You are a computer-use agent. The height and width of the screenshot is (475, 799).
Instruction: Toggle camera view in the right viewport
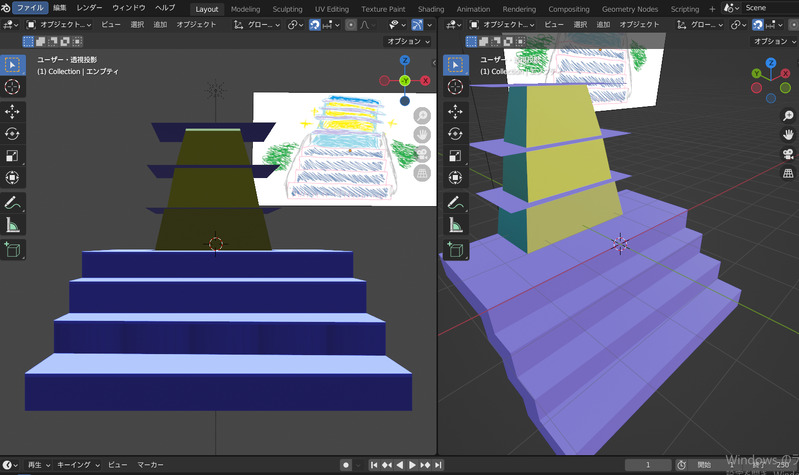[x=788, y=154]
